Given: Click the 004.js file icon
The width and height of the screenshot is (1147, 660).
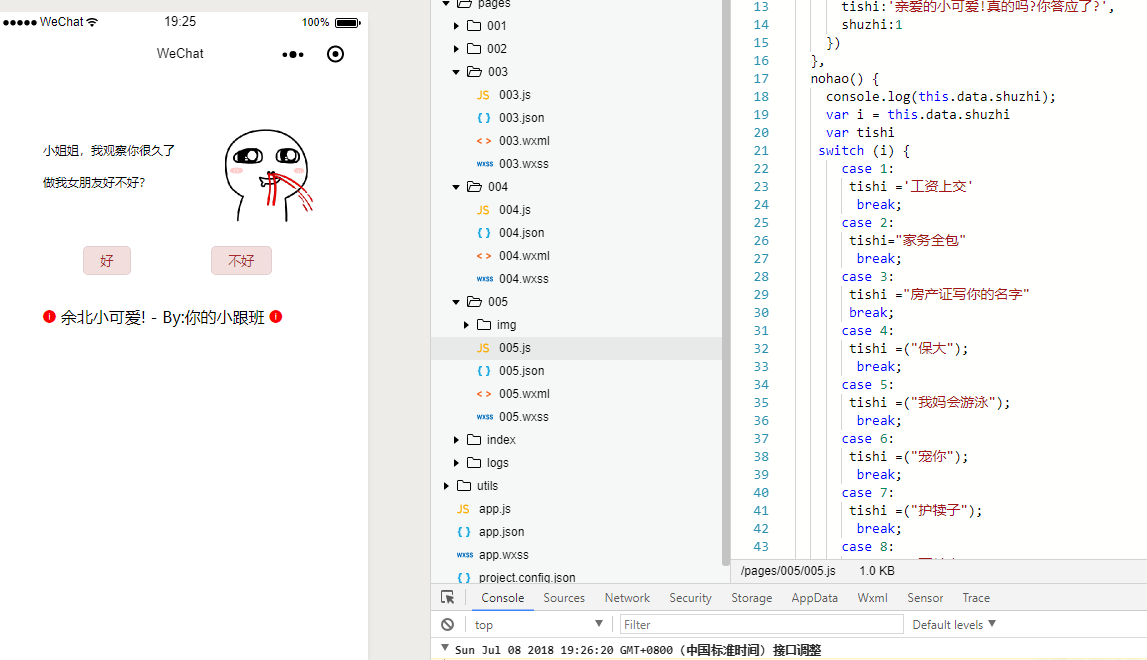Looking at the screenshot, I should pos(483,210).
